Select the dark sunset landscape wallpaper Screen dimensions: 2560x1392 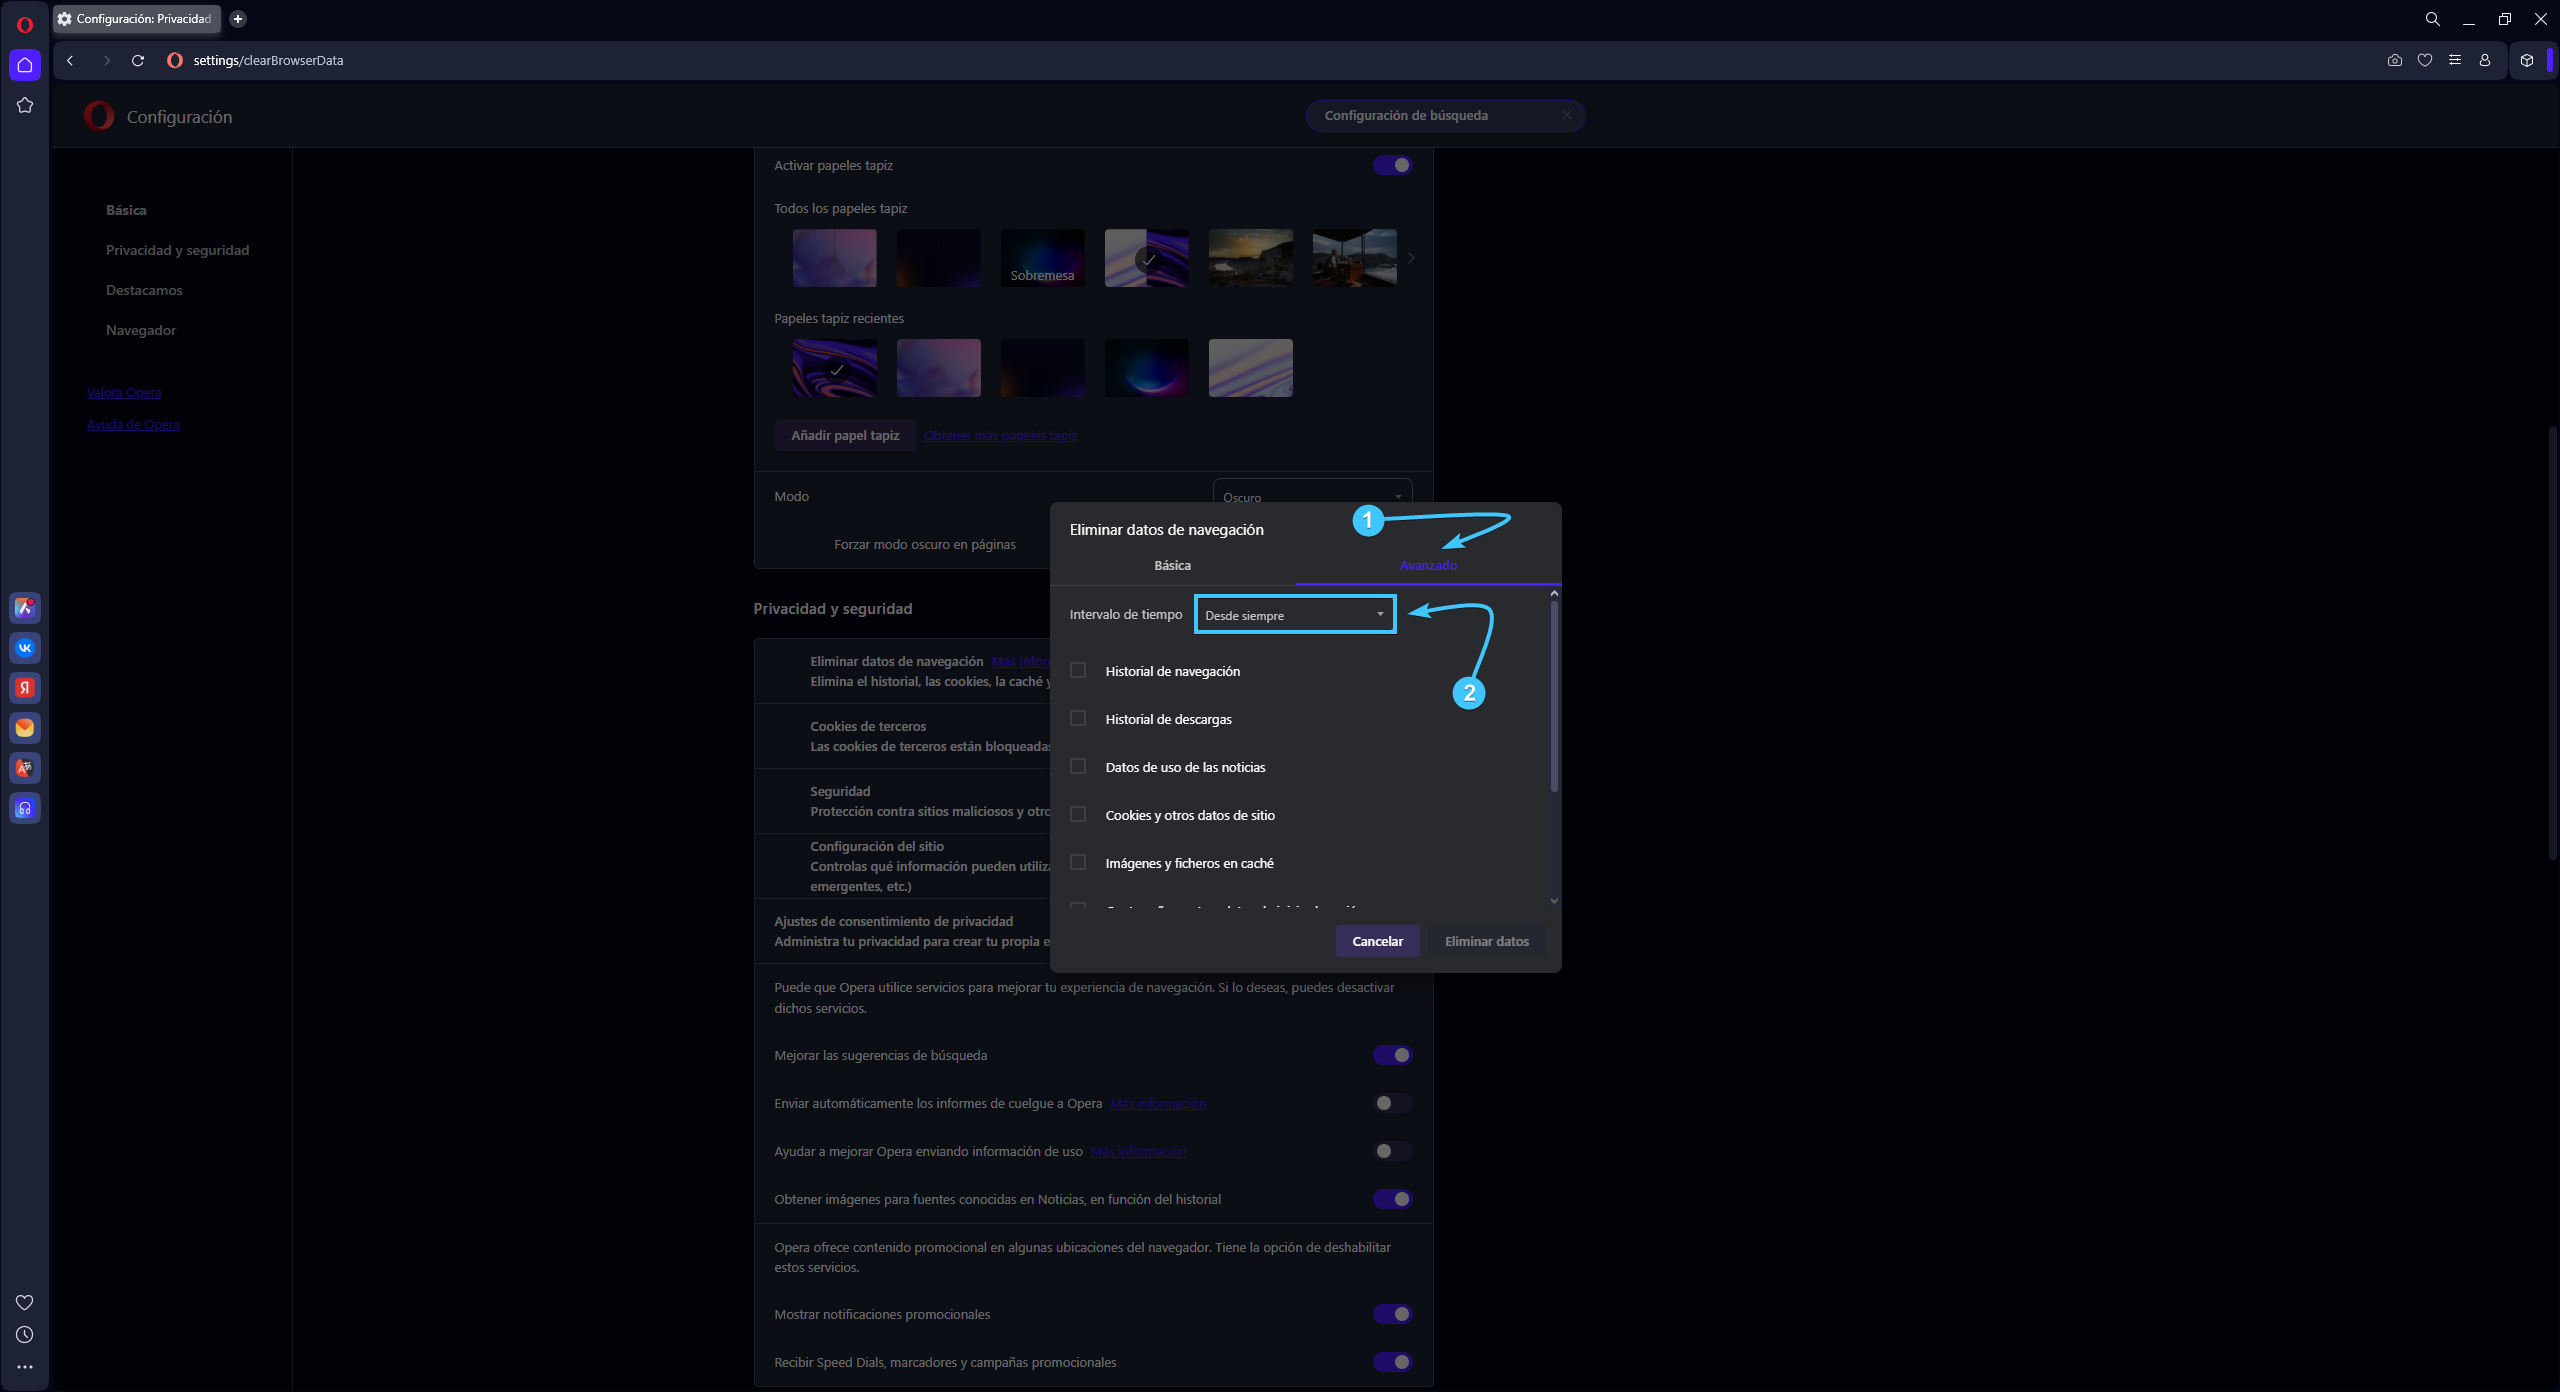click(1250, 258)
